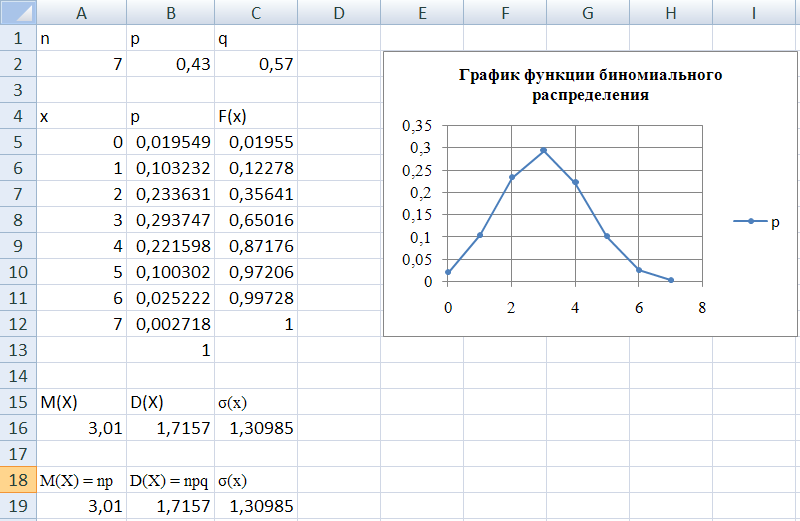Click the 'D(X)' label in row 15
This screenshot has height=521, width=800.
[170, 402]
